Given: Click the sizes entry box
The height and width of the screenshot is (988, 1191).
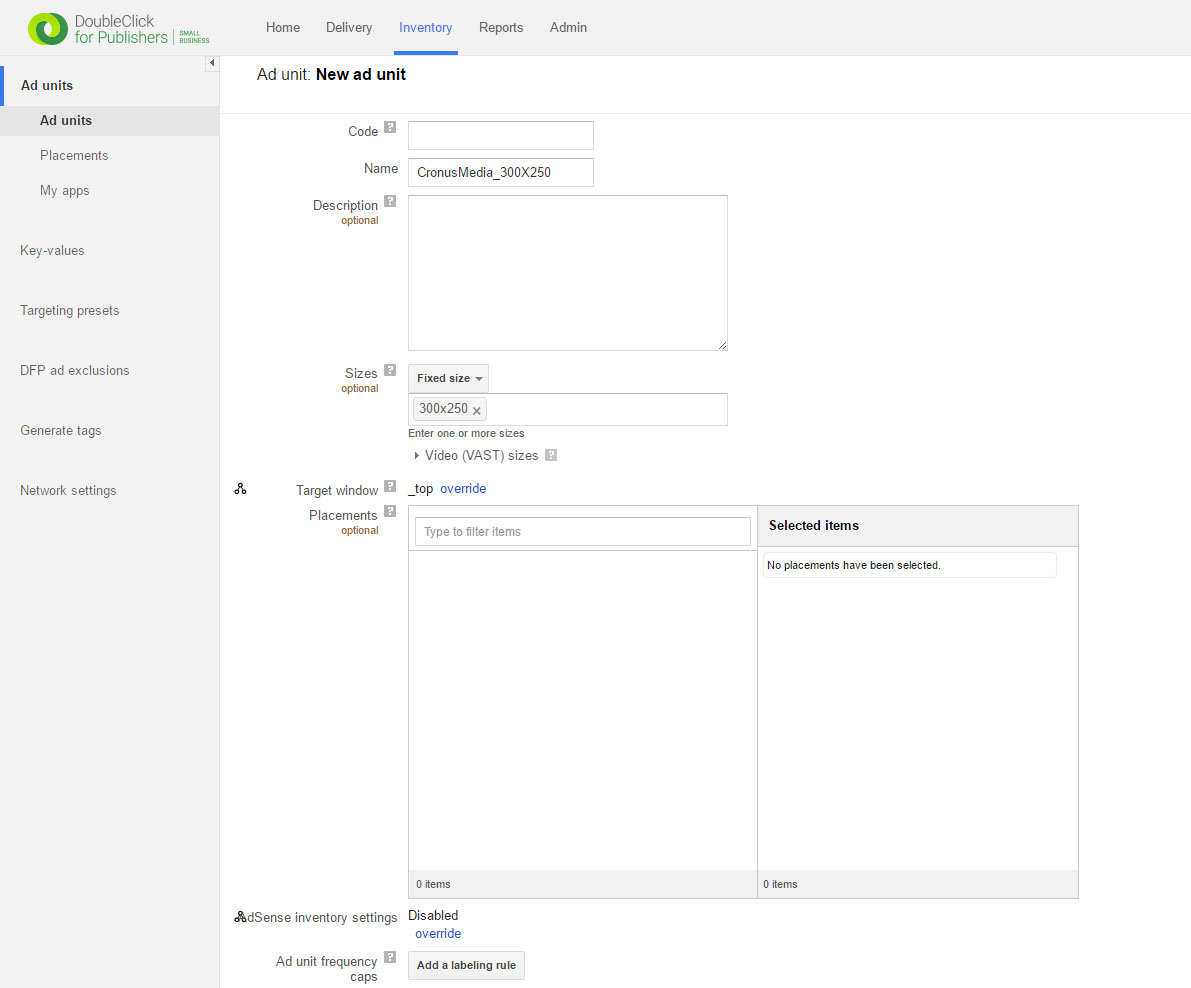Looking at the screenshot, I should coord(567,409).
